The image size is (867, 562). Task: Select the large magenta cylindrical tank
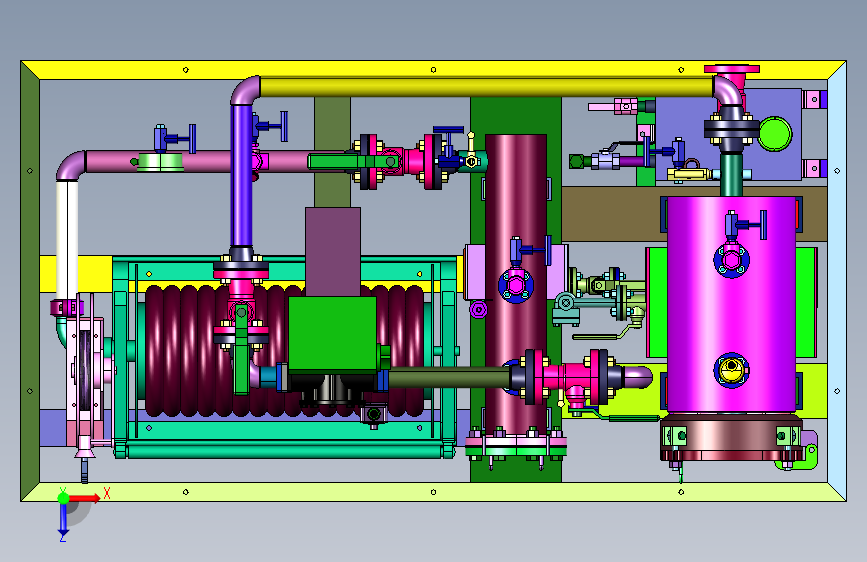tap(732, 304)
